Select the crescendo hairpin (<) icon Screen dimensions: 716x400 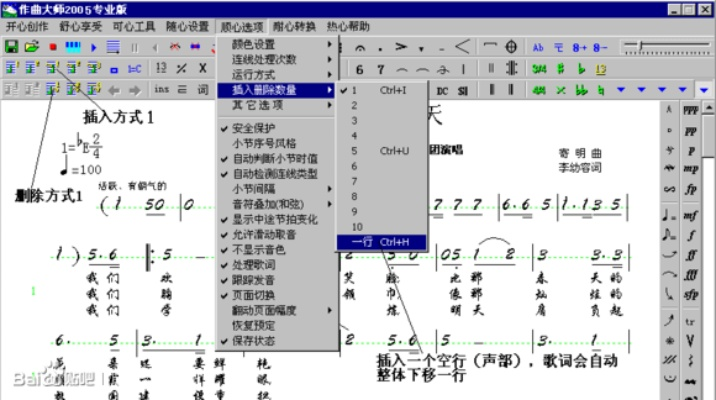462,46
